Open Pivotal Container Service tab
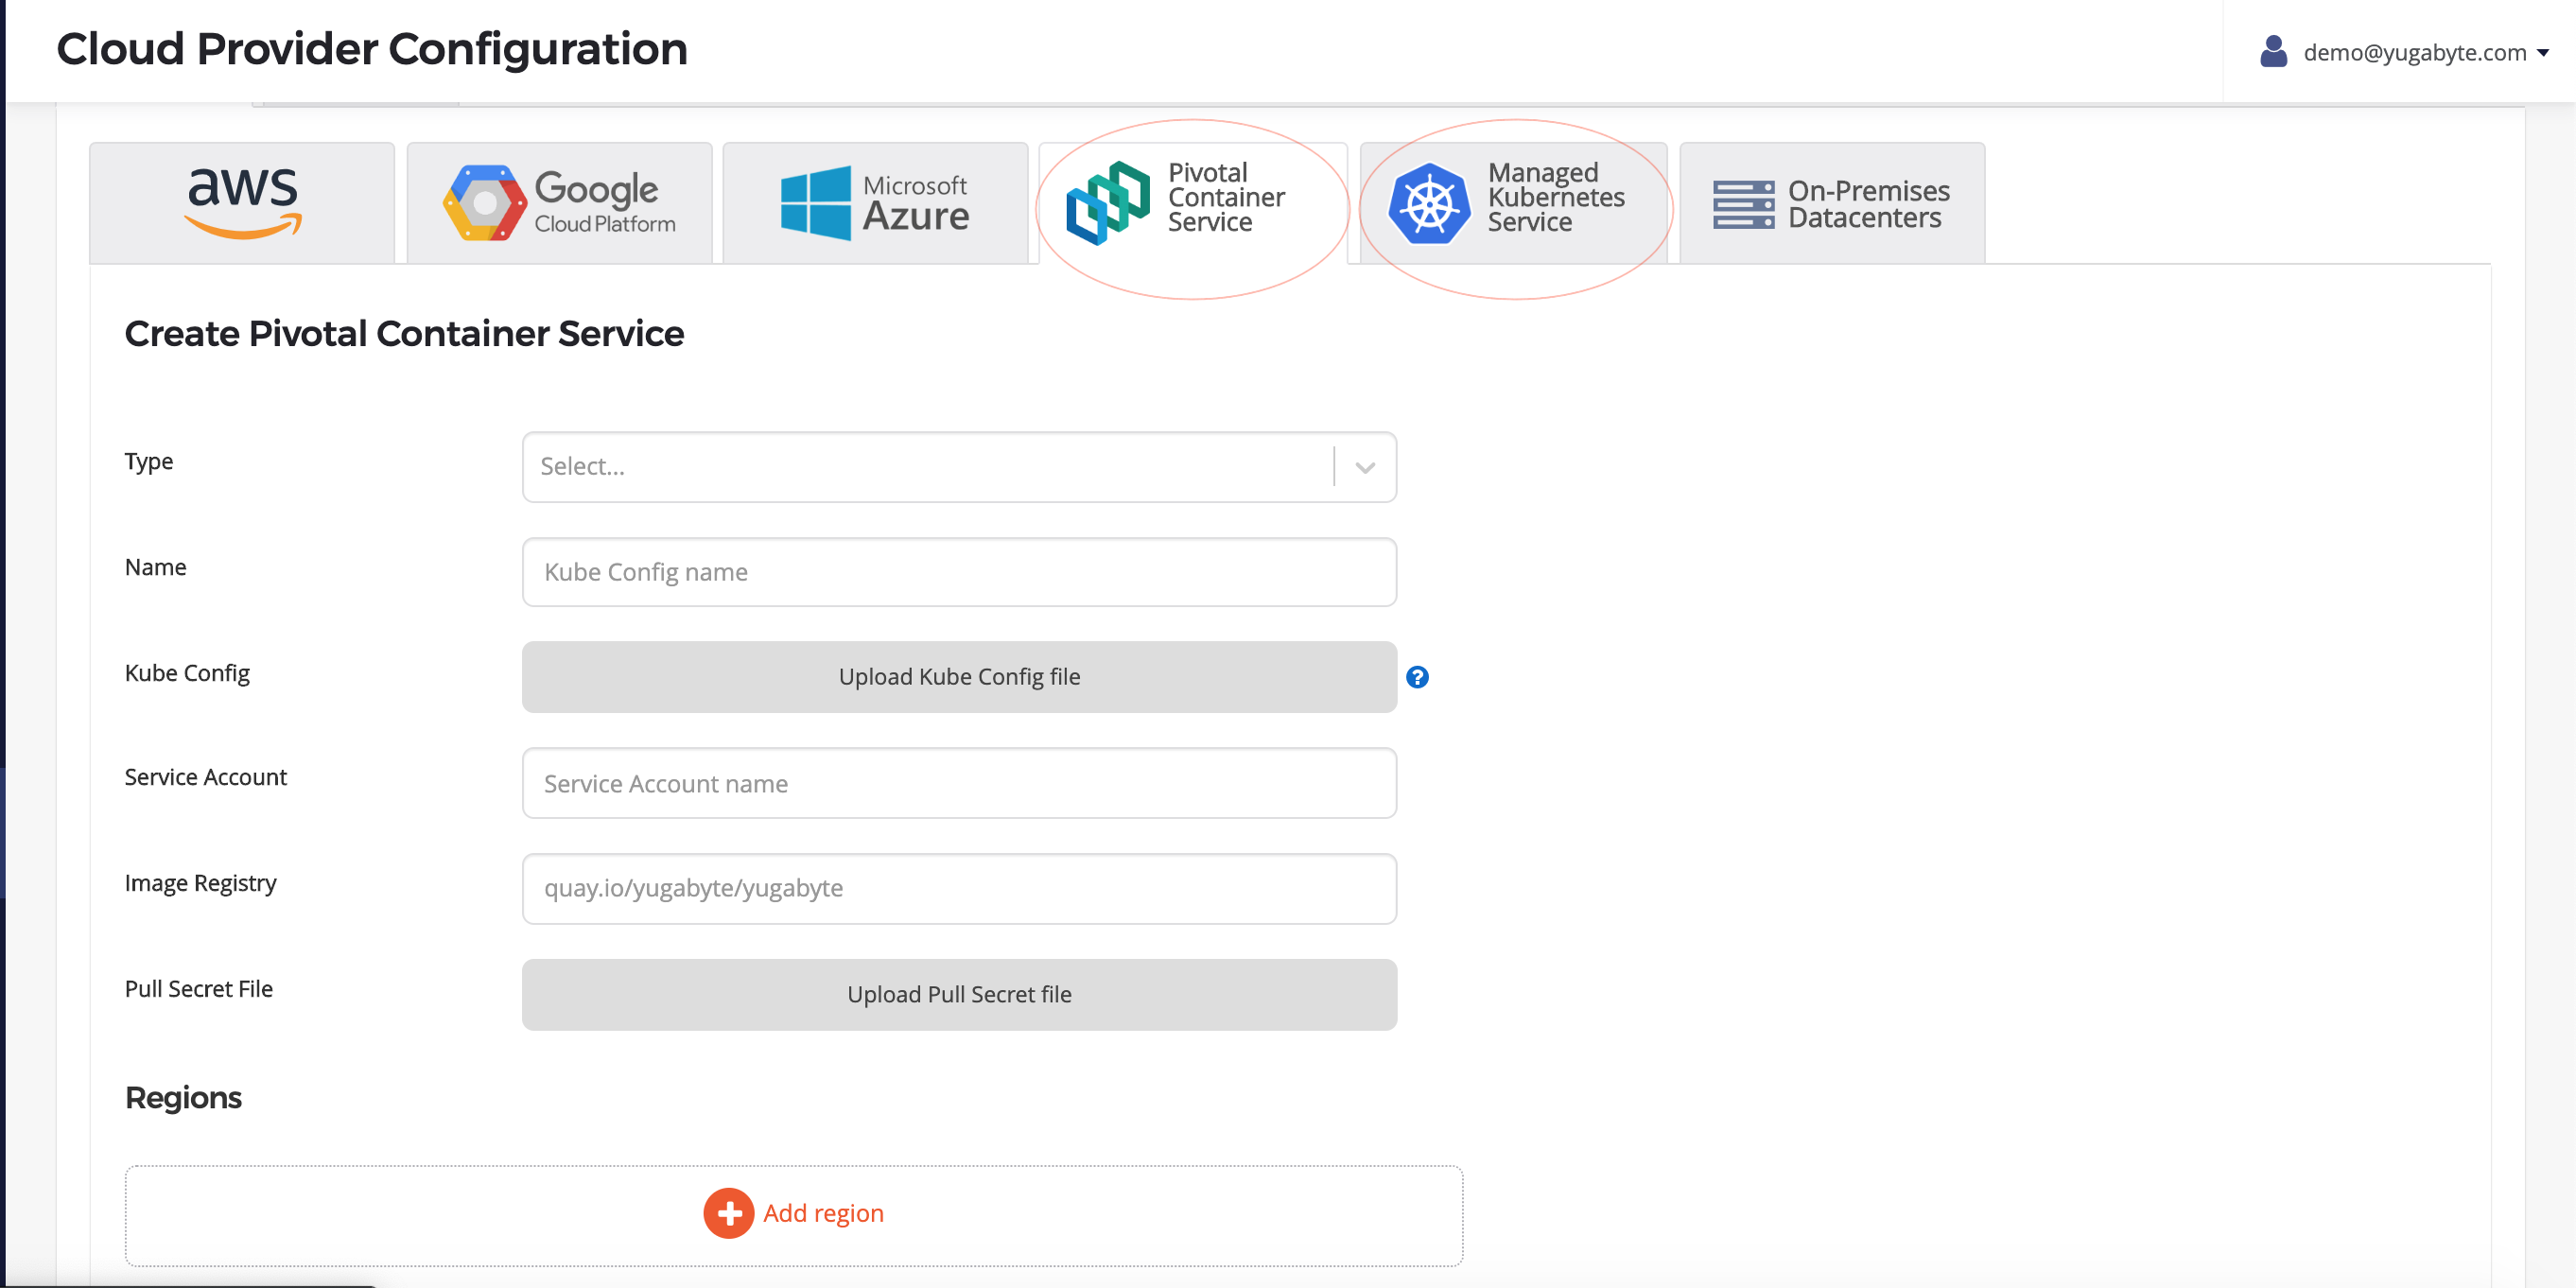This screenshot has height=1288, width=2576. point(1193,203)
